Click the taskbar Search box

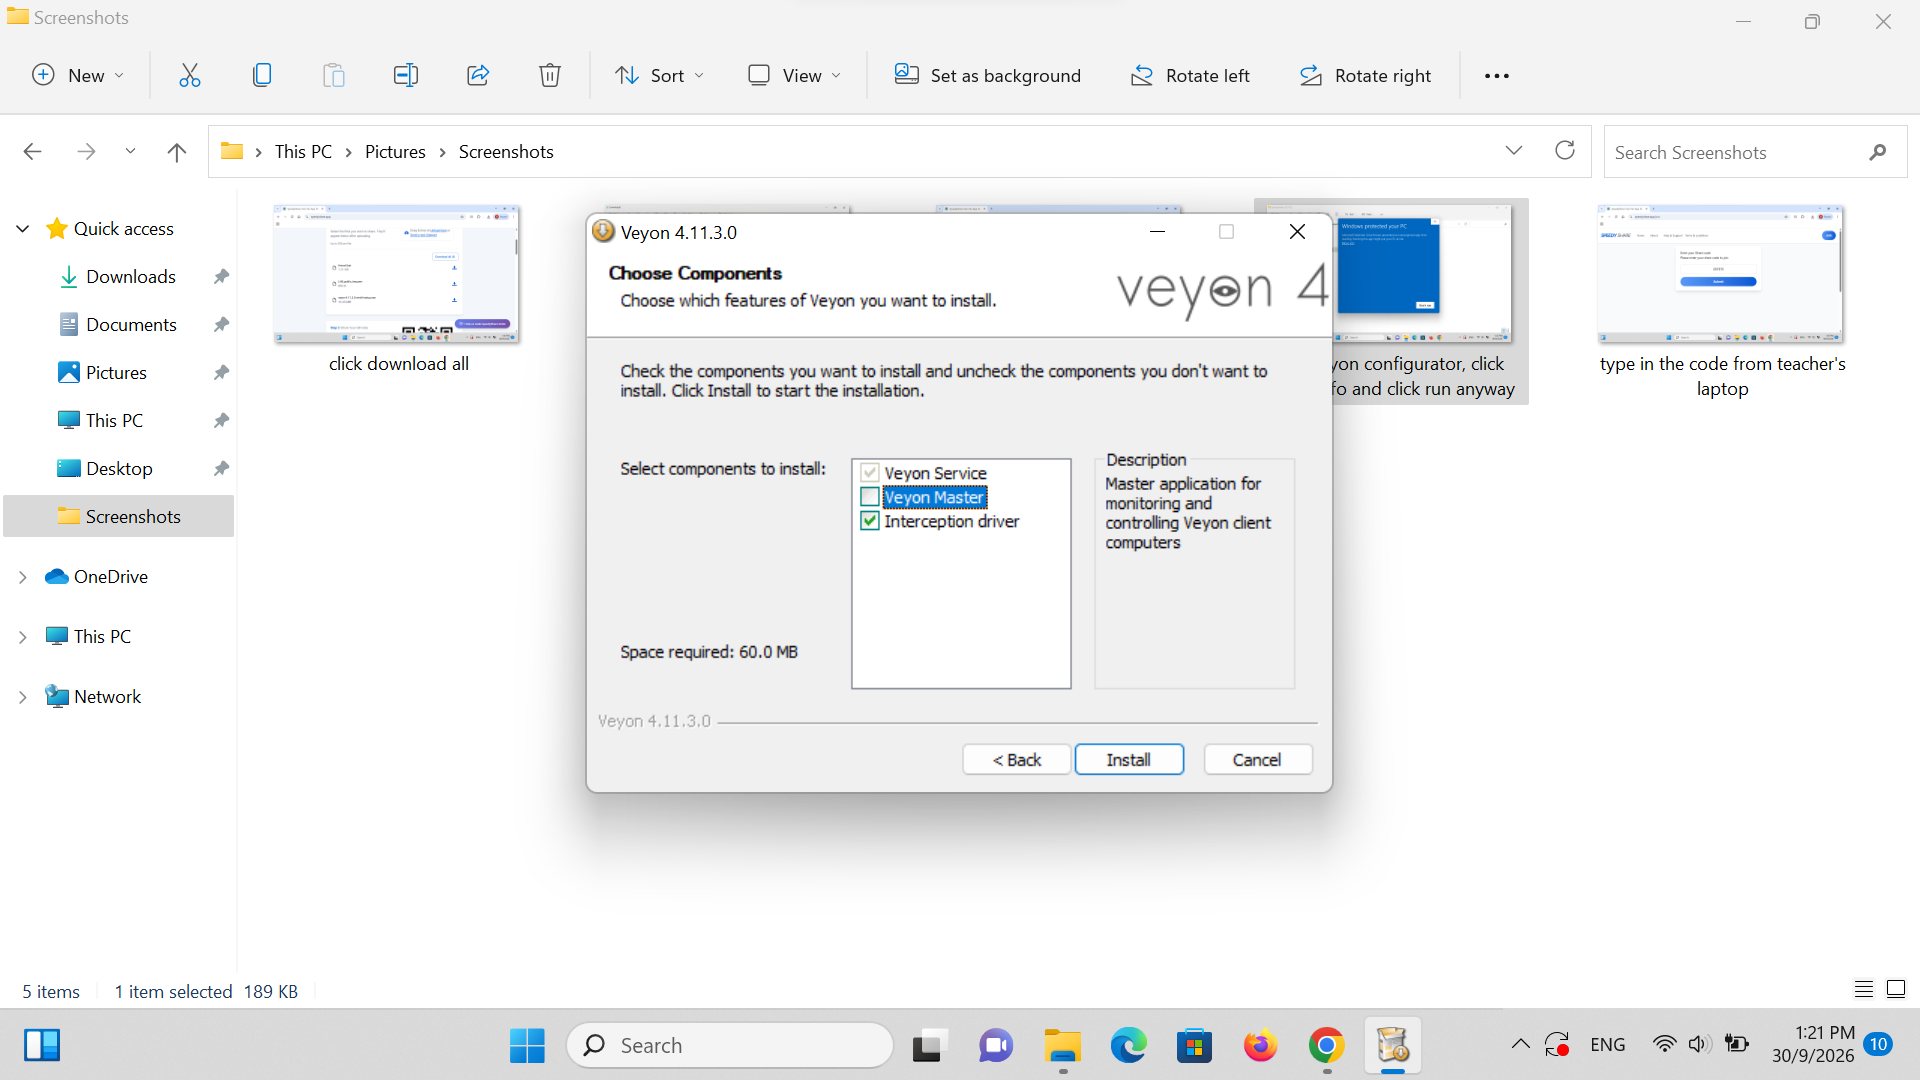730,1046
